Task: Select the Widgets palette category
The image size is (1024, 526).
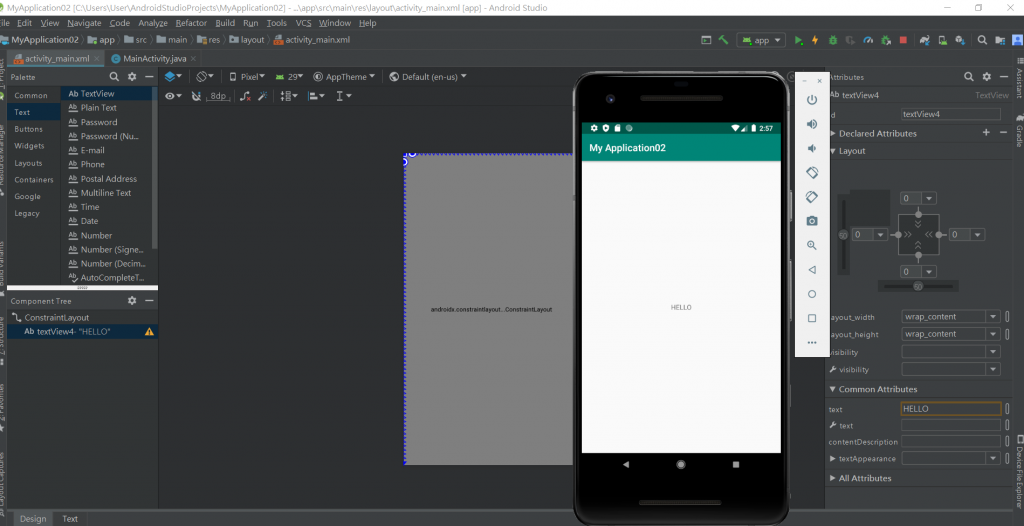Action: [x=29, y=146]
